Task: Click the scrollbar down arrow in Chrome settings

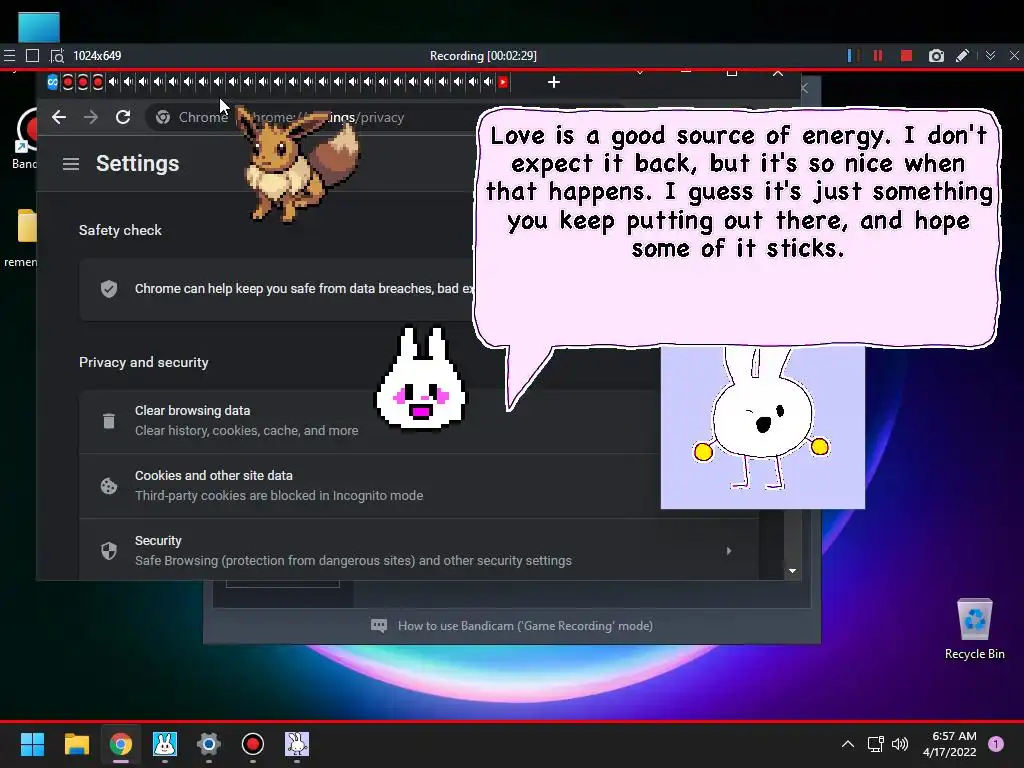Action: point(792,571)
